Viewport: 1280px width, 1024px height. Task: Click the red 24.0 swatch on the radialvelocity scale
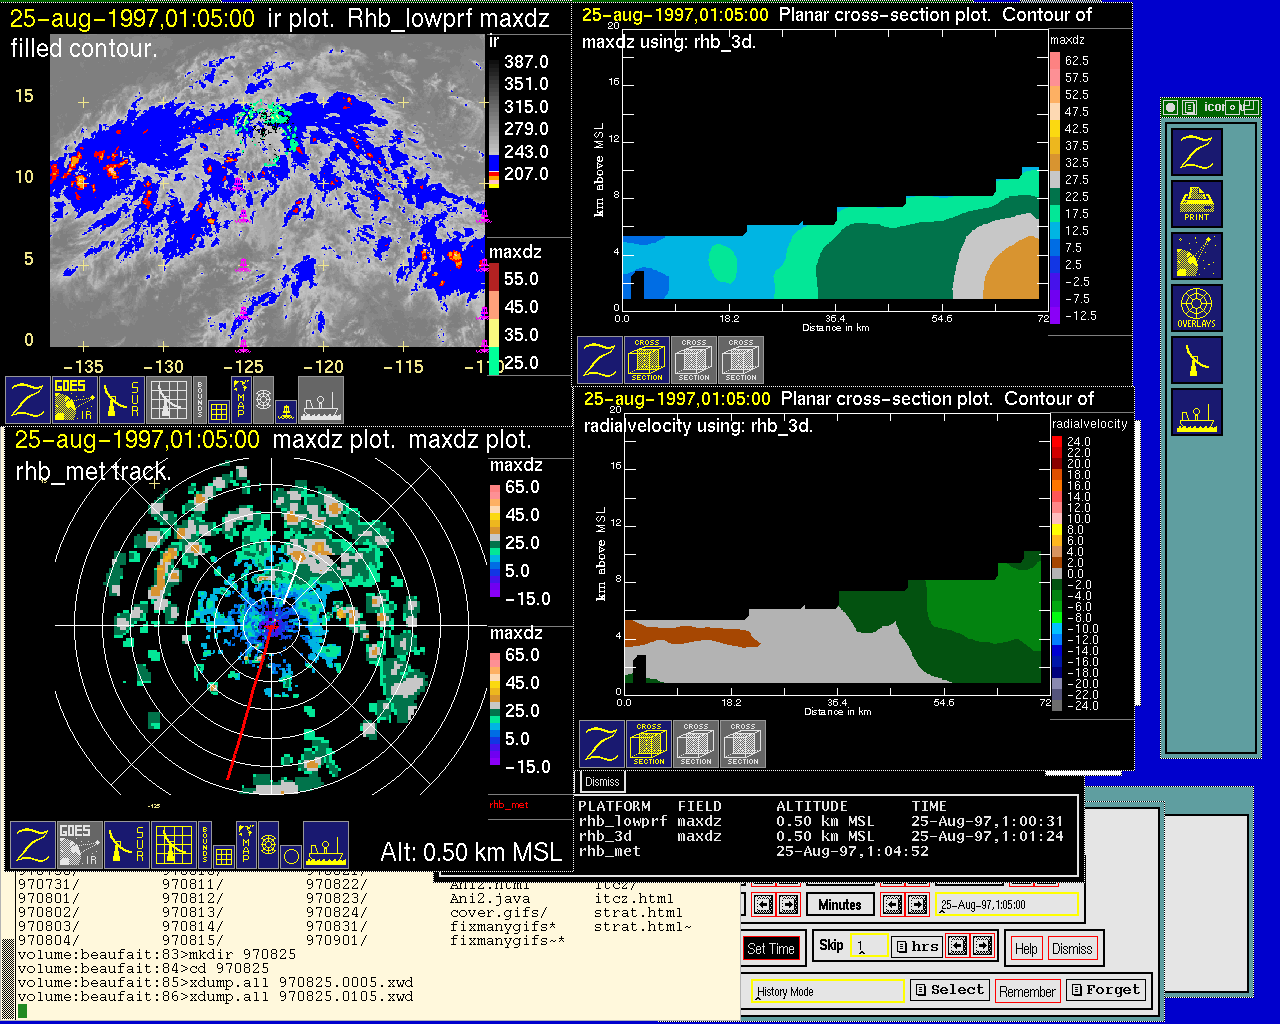click(x=1057, y=441)
